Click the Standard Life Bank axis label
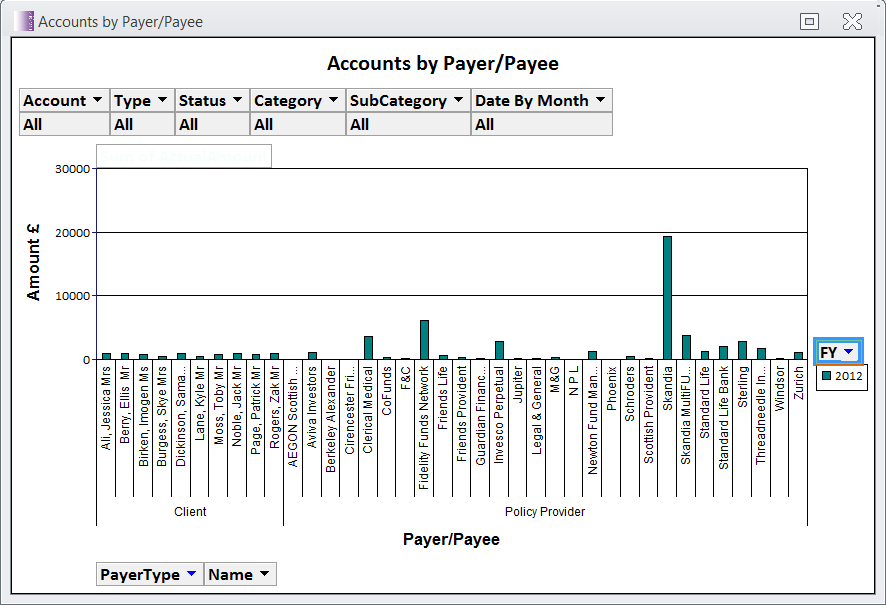 click(723, 418)
